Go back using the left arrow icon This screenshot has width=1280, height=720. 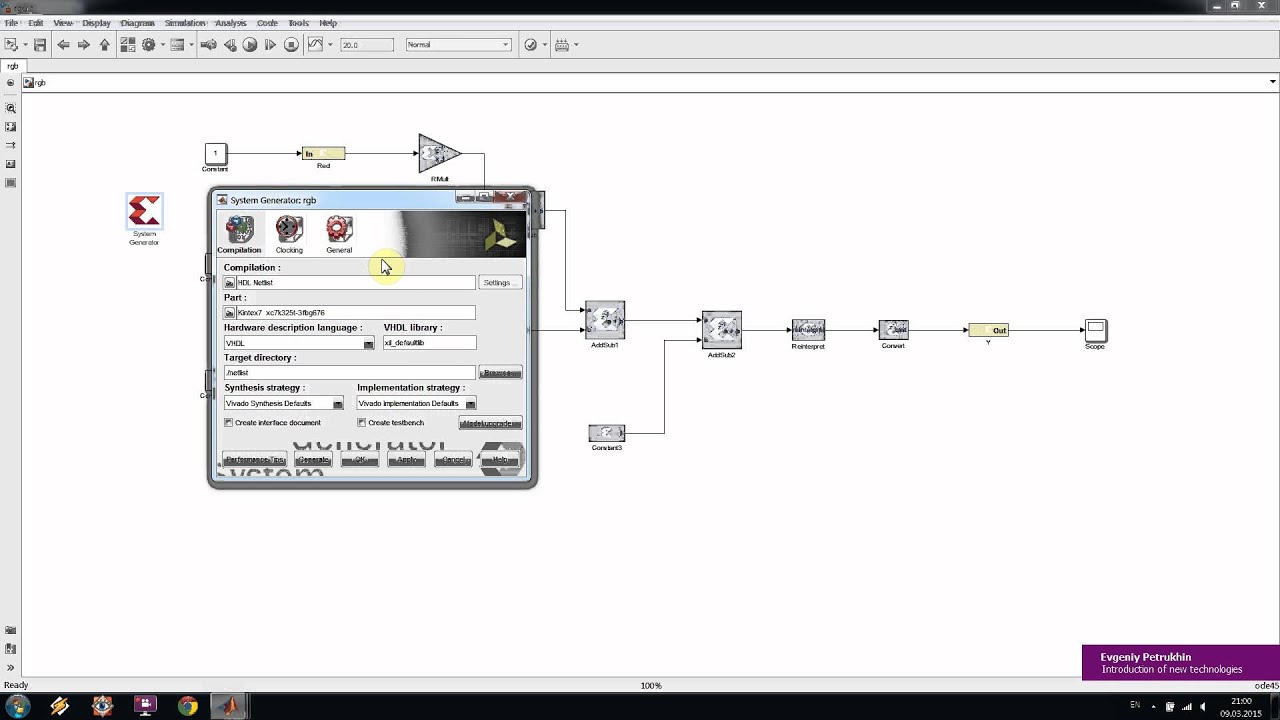(x=63, y=45)
